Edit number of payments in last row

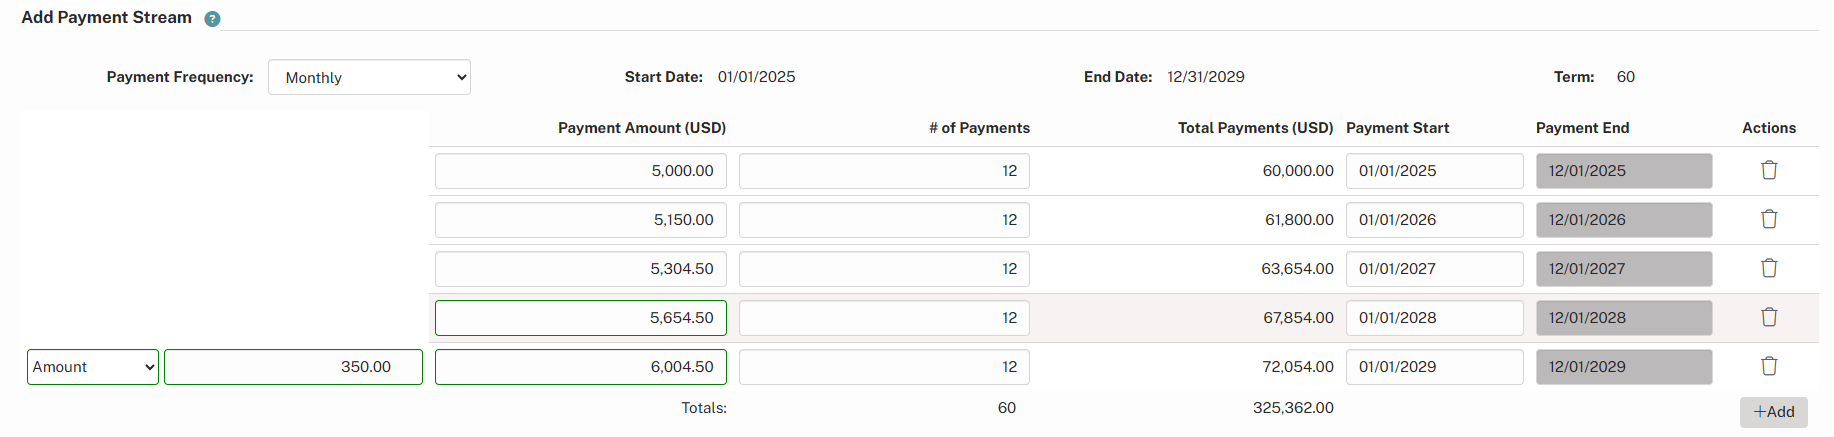tap(884, 367)
